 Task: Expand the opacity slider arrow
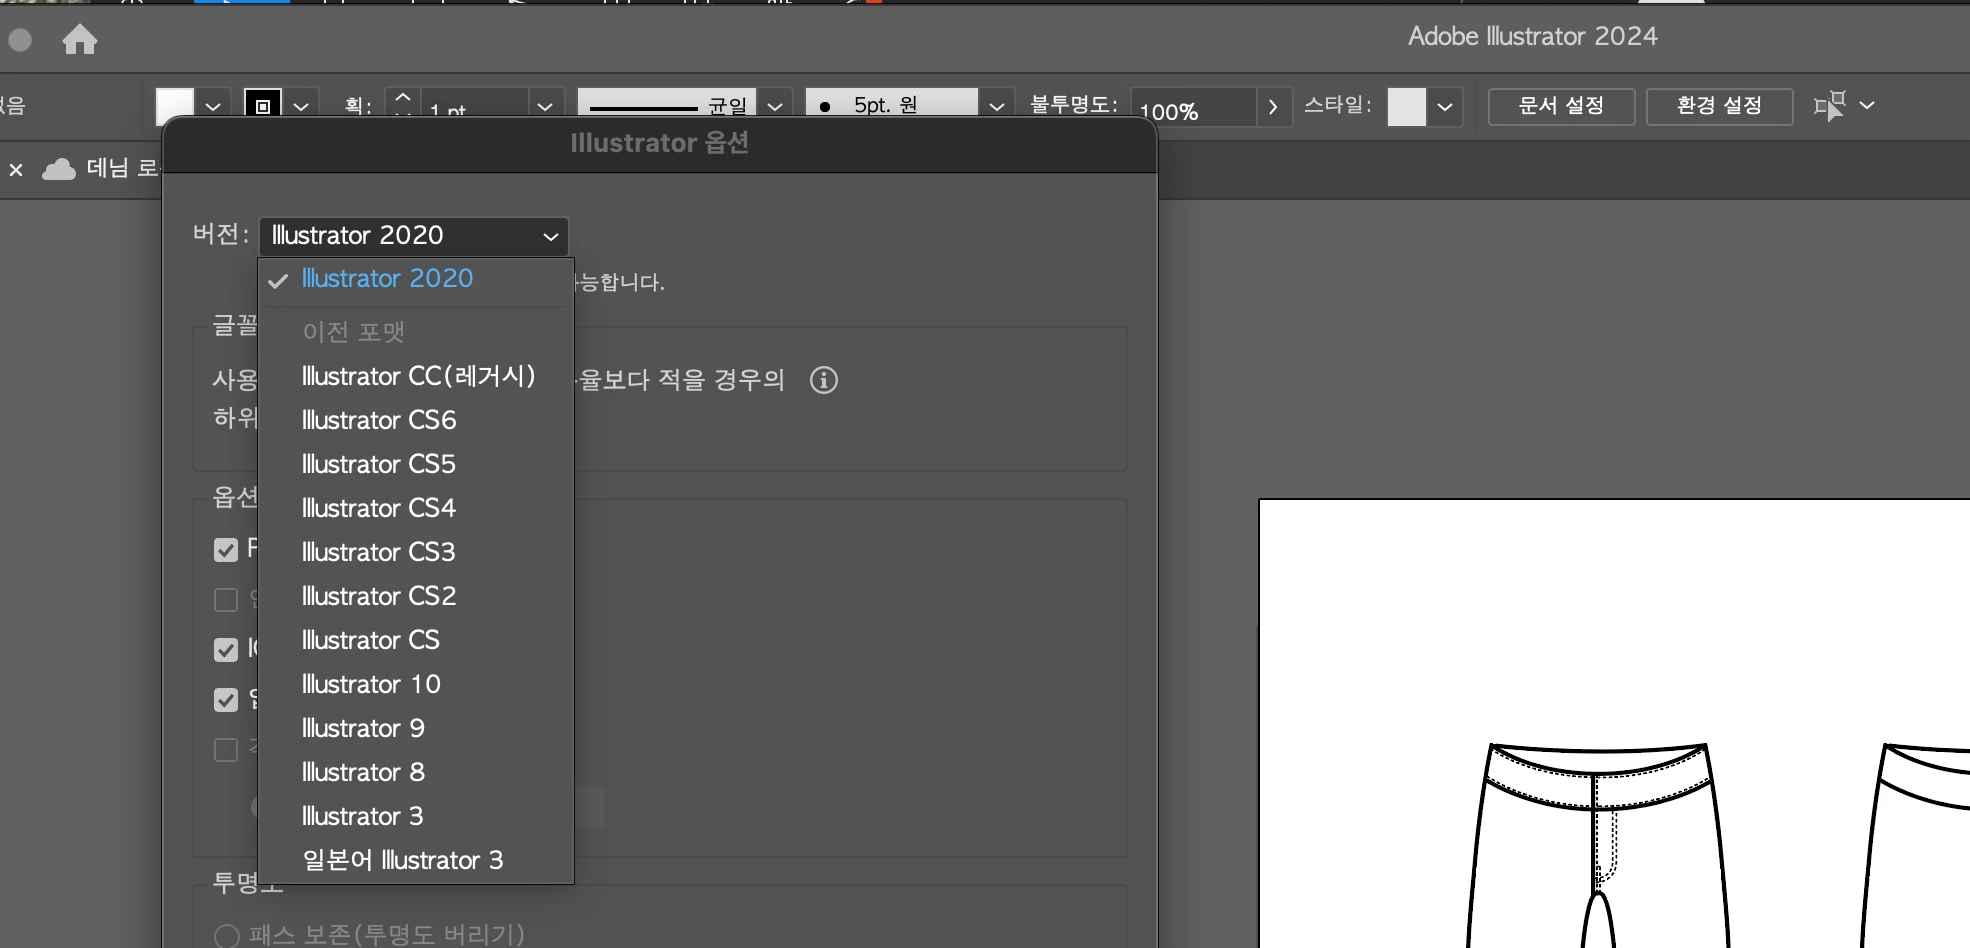[1273, 106]
